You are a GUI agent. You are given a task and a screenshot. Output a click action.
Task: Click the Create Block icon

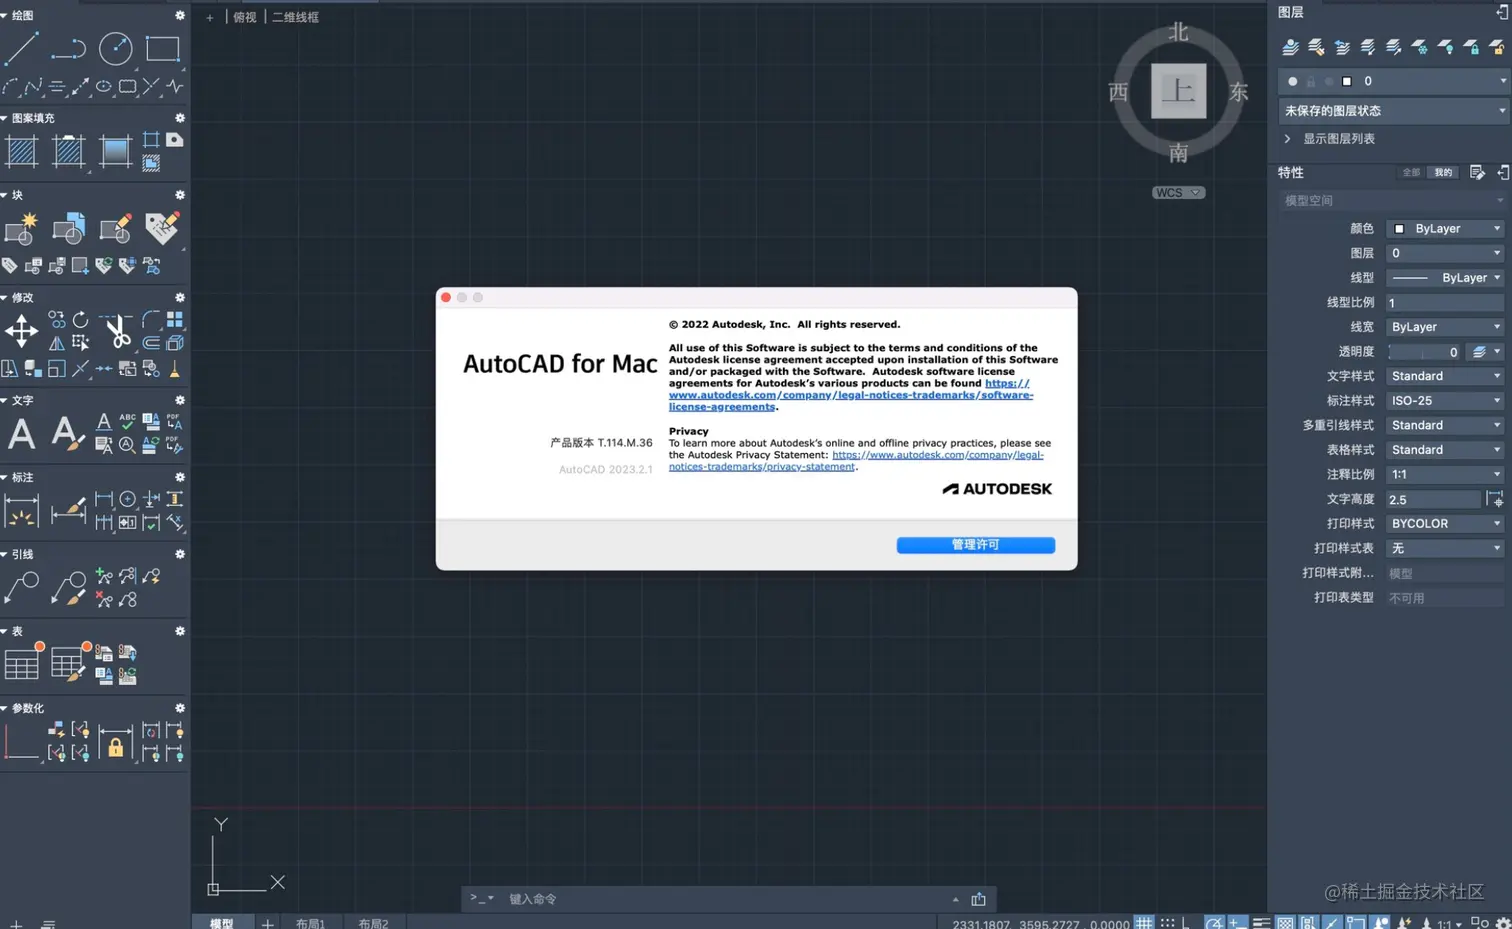pos(21,229)
